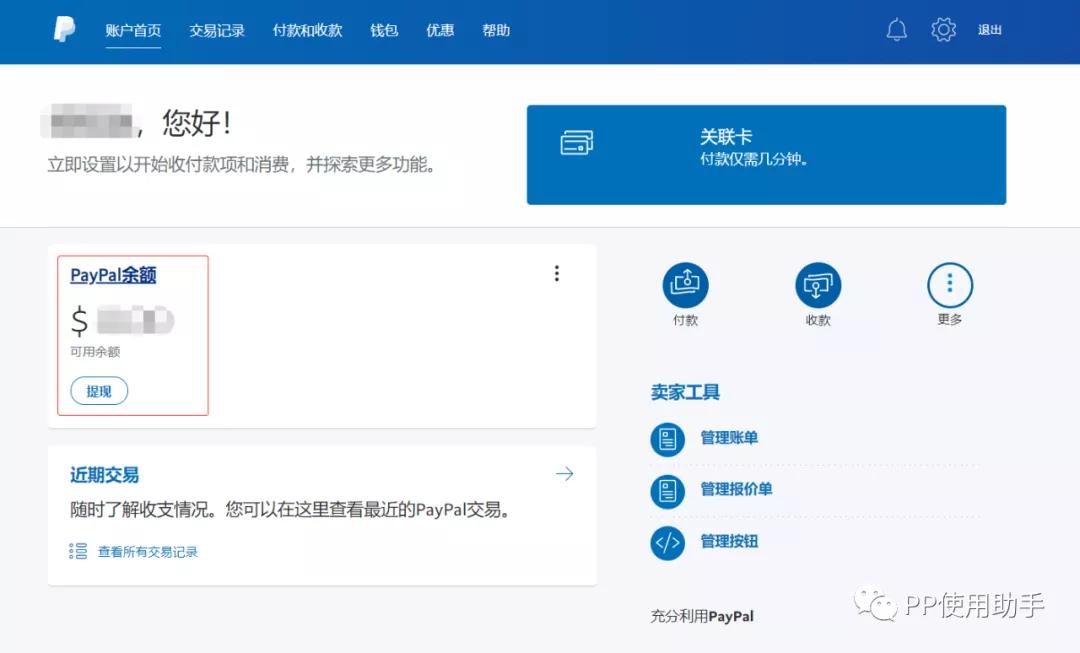1080x653 pixels.
Task: Click the PayPal余额 heading link
Action: (x=113, y=274)
